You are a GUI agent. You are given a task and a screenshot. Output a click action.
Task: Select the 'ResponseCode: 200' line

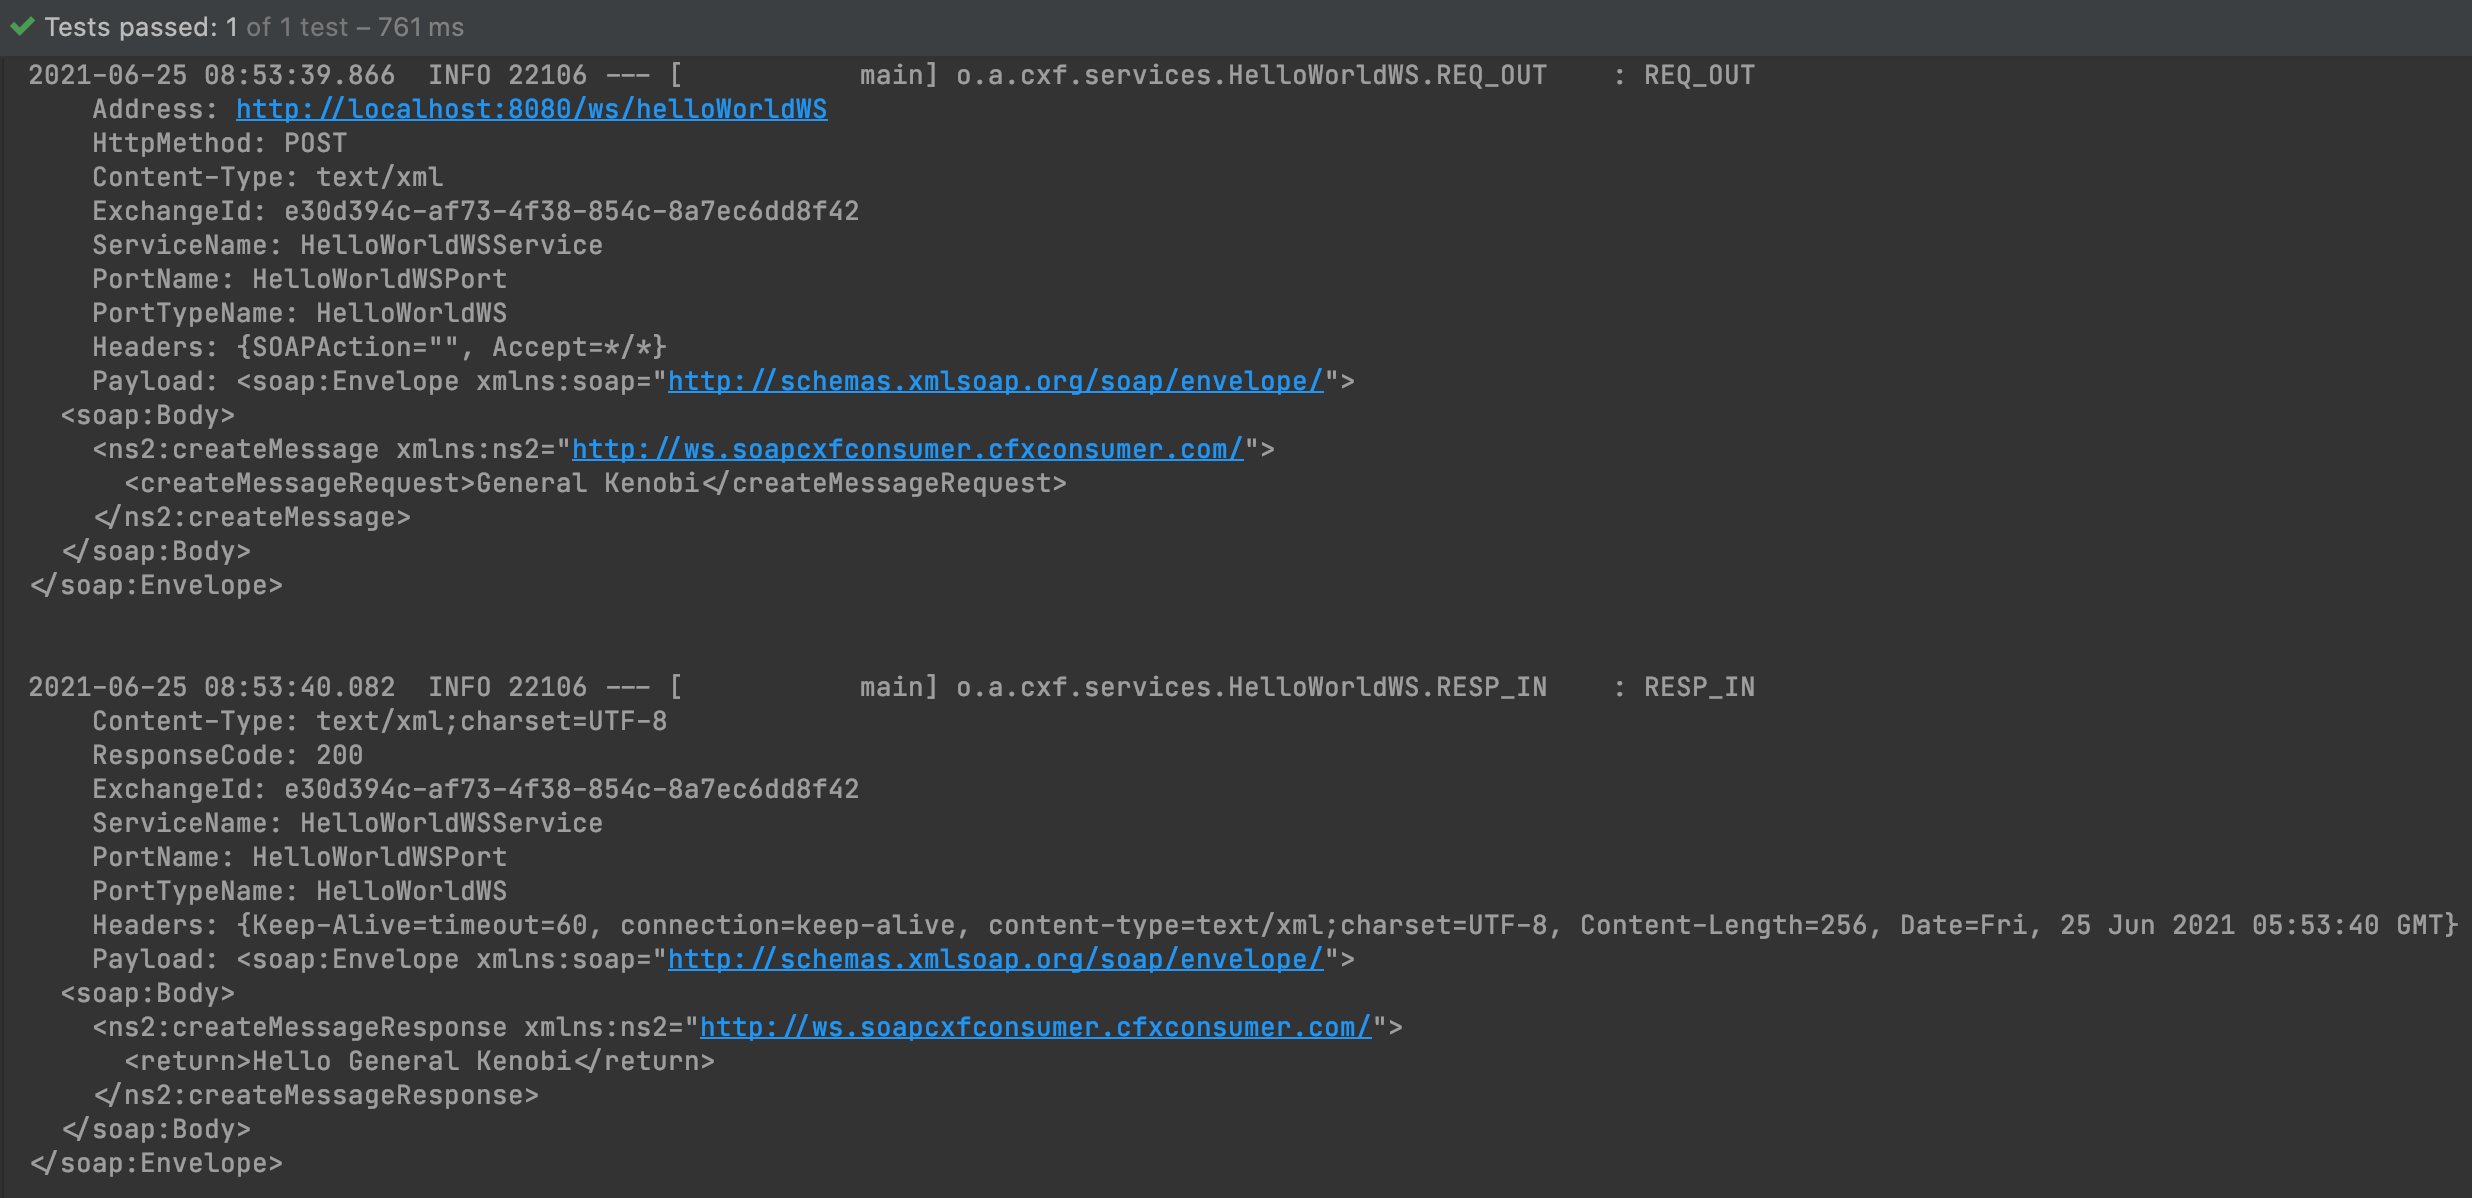pos(227,755)
